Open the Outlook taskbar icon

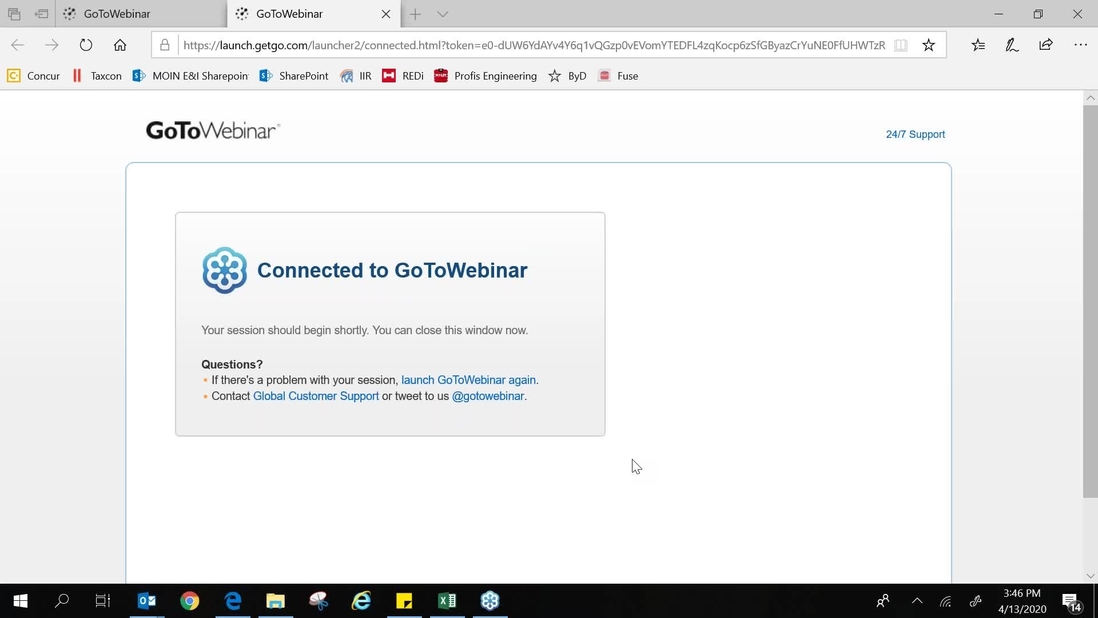click(146, 601)
